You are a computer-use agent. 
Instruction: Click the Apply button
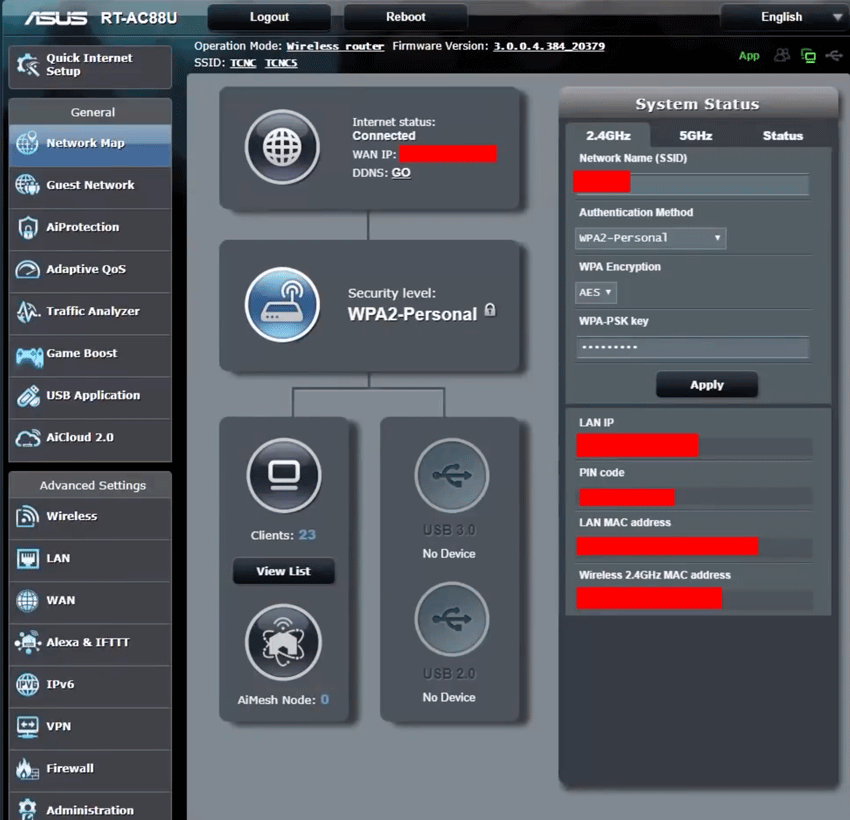[x=707, y=384]
